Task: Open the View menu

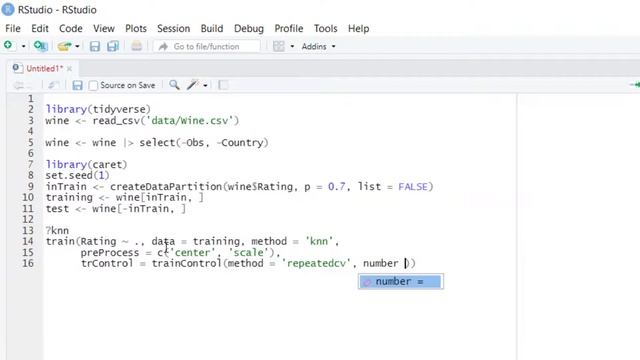Action: (104, 29)
